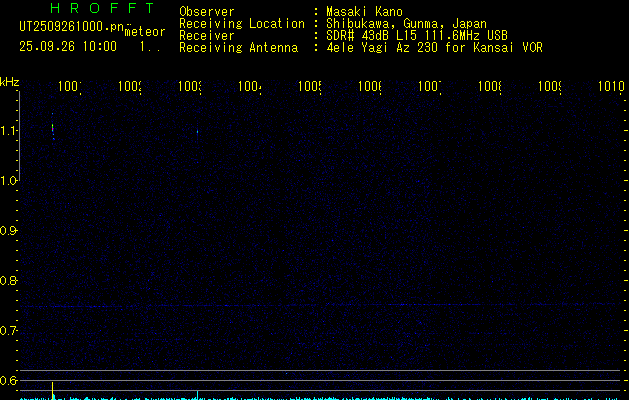
Task: Click the meteor label under the title
Action: [144, 32]
